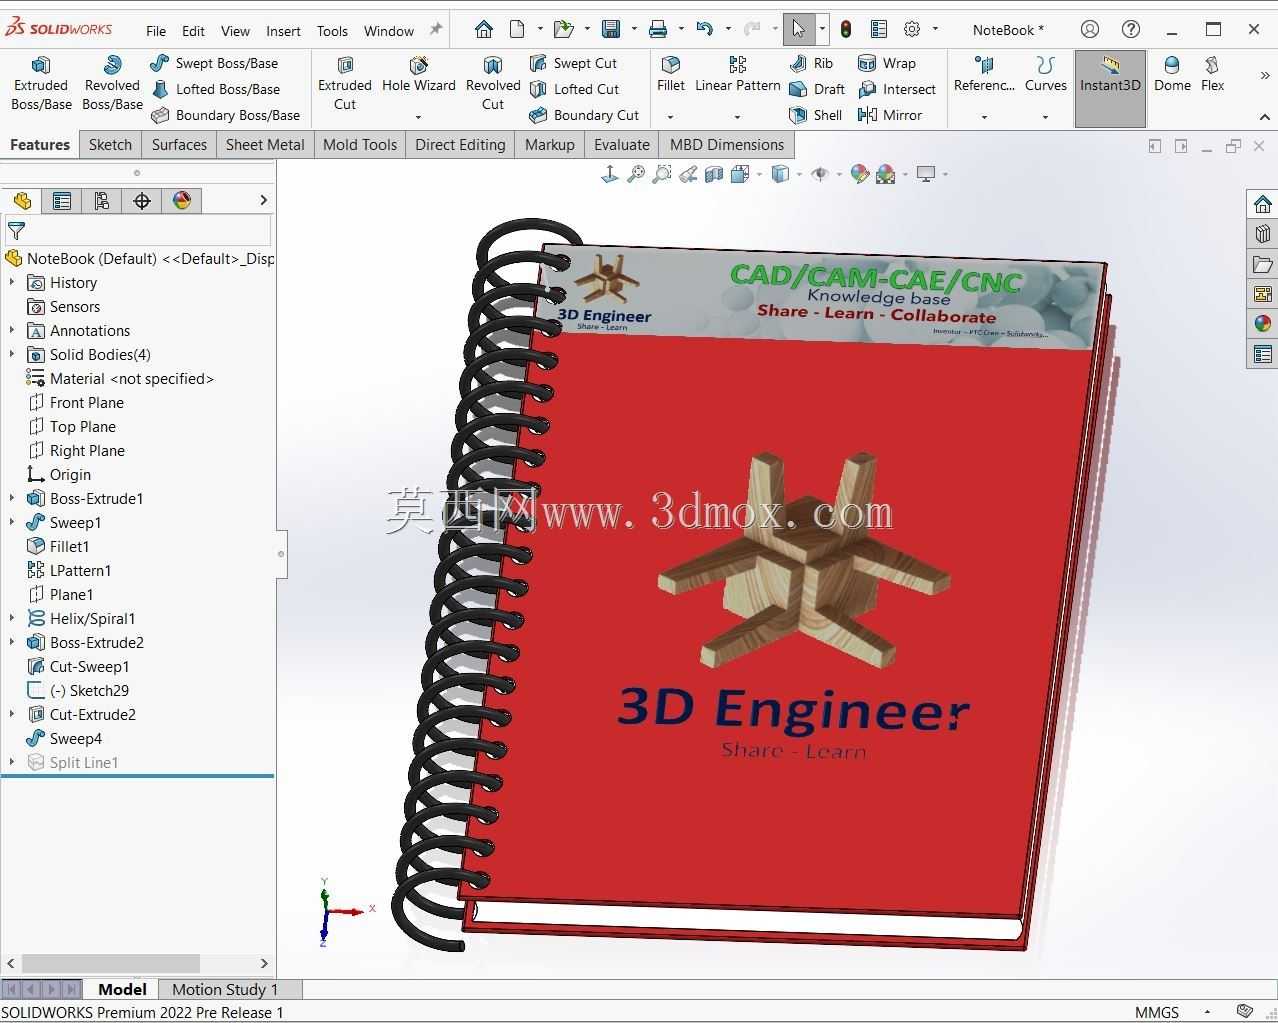Image resolution: width=1278 pixels, height=1023 pixels.
Task: Expand the Solid Bodies(4) node
Action: coord(12,355)
